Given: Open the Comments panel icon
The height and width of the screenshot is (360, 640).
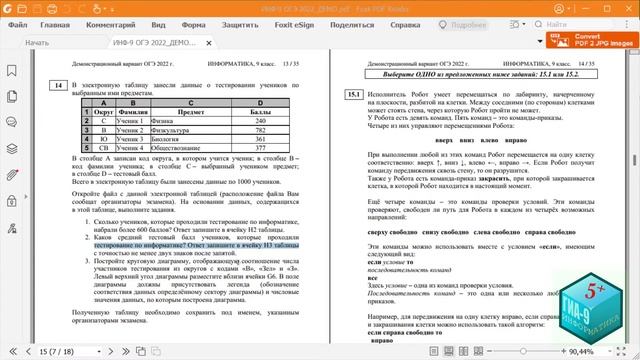Looking at the screenshot, I should (12, 122).
